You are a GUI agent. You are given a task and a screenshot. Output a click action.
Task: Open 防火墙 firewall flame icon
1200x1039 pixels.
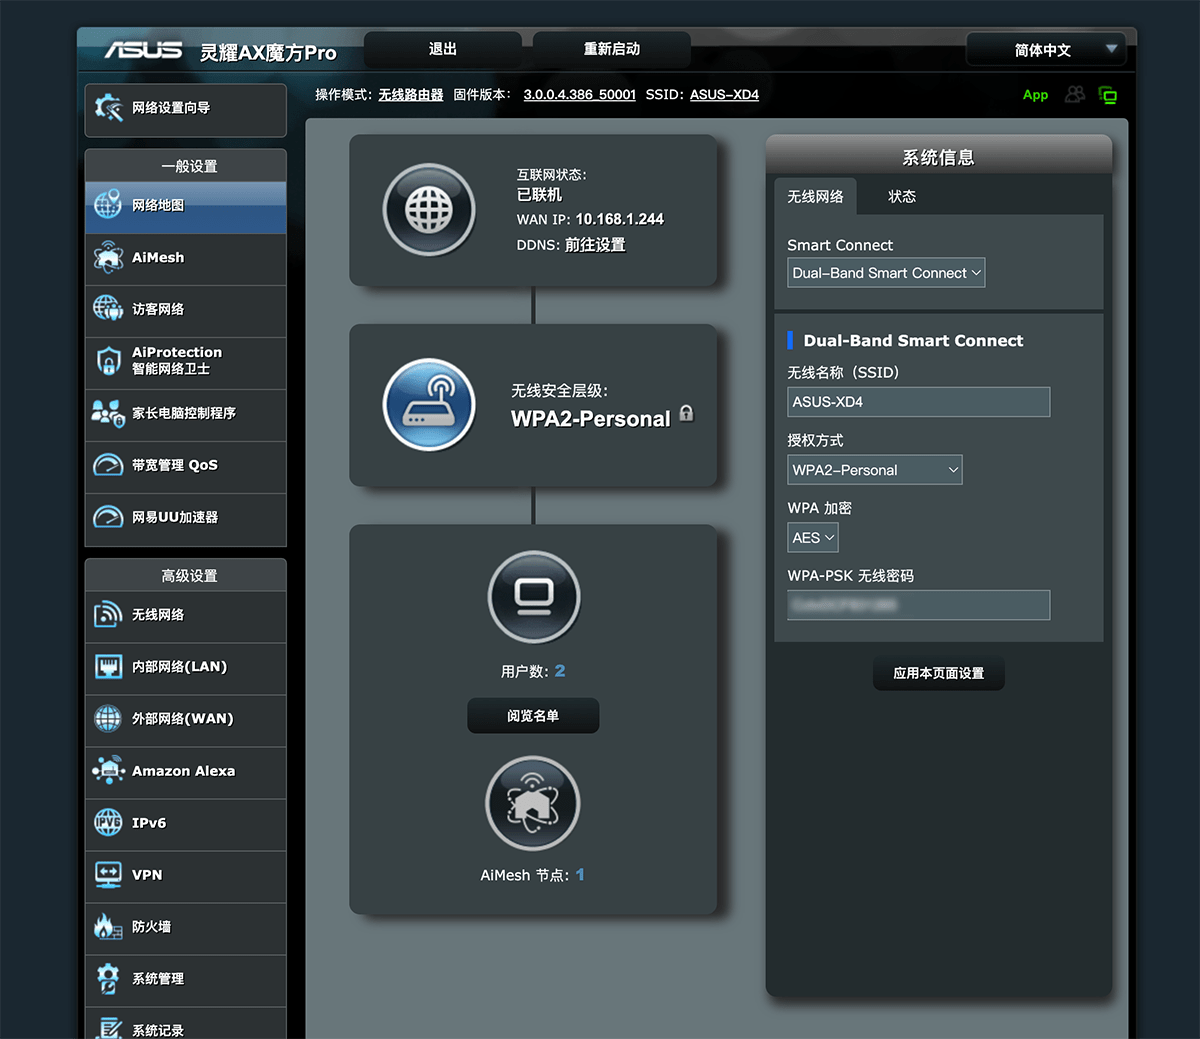click(108, 927)
